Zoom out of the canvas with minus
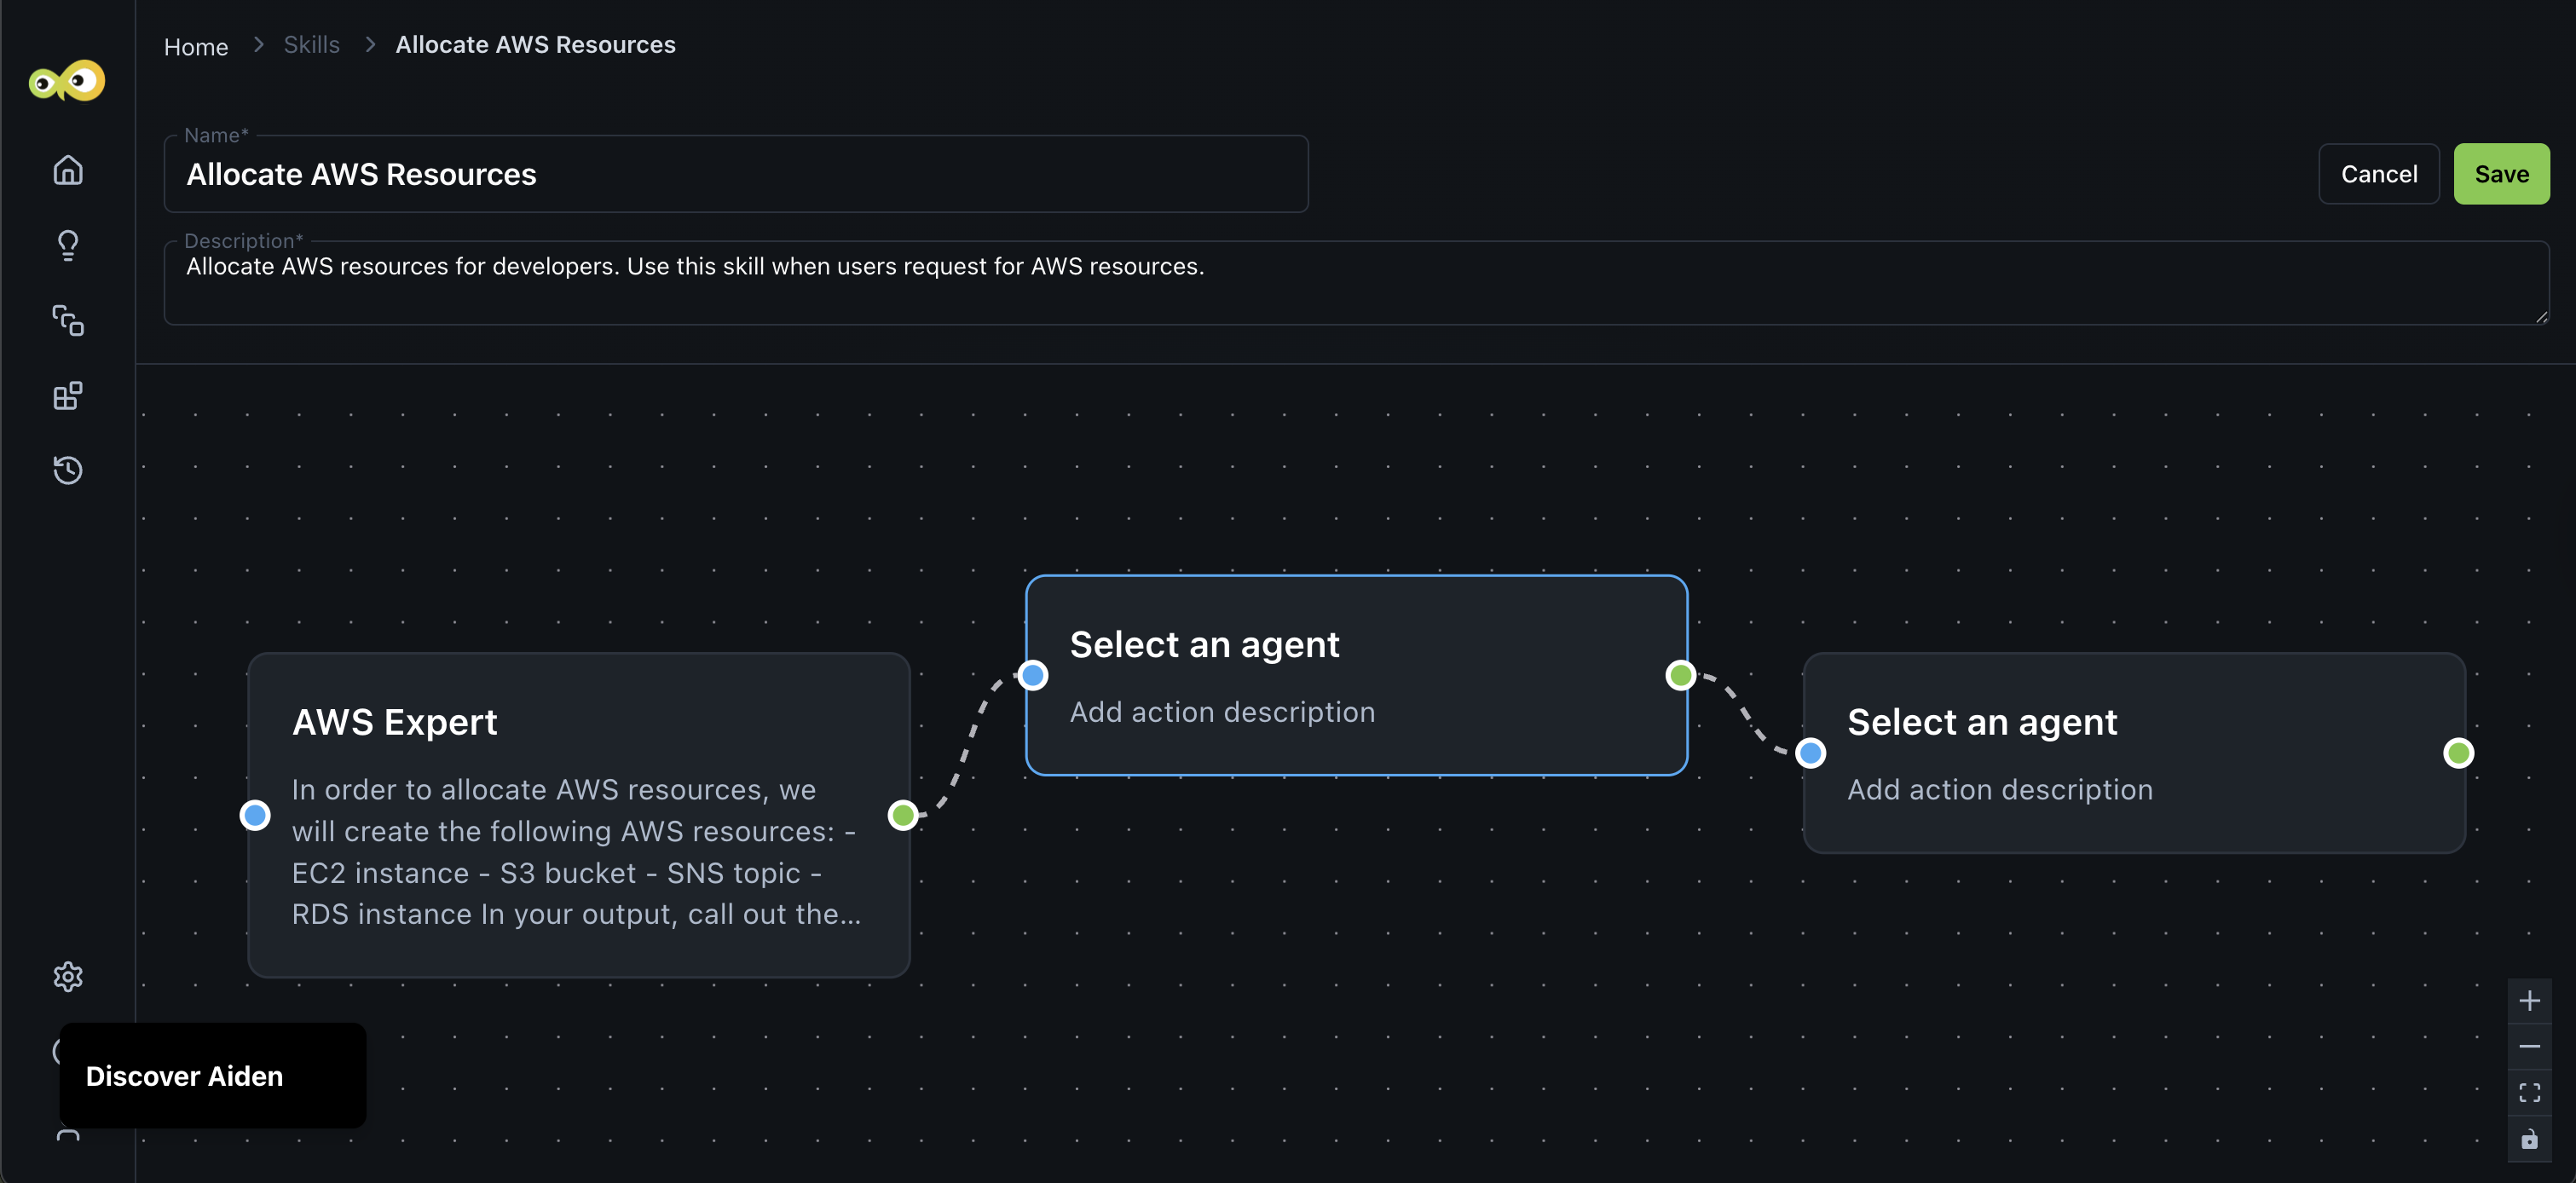The image size is (2576, 1183). [x=2529, y=1047]
